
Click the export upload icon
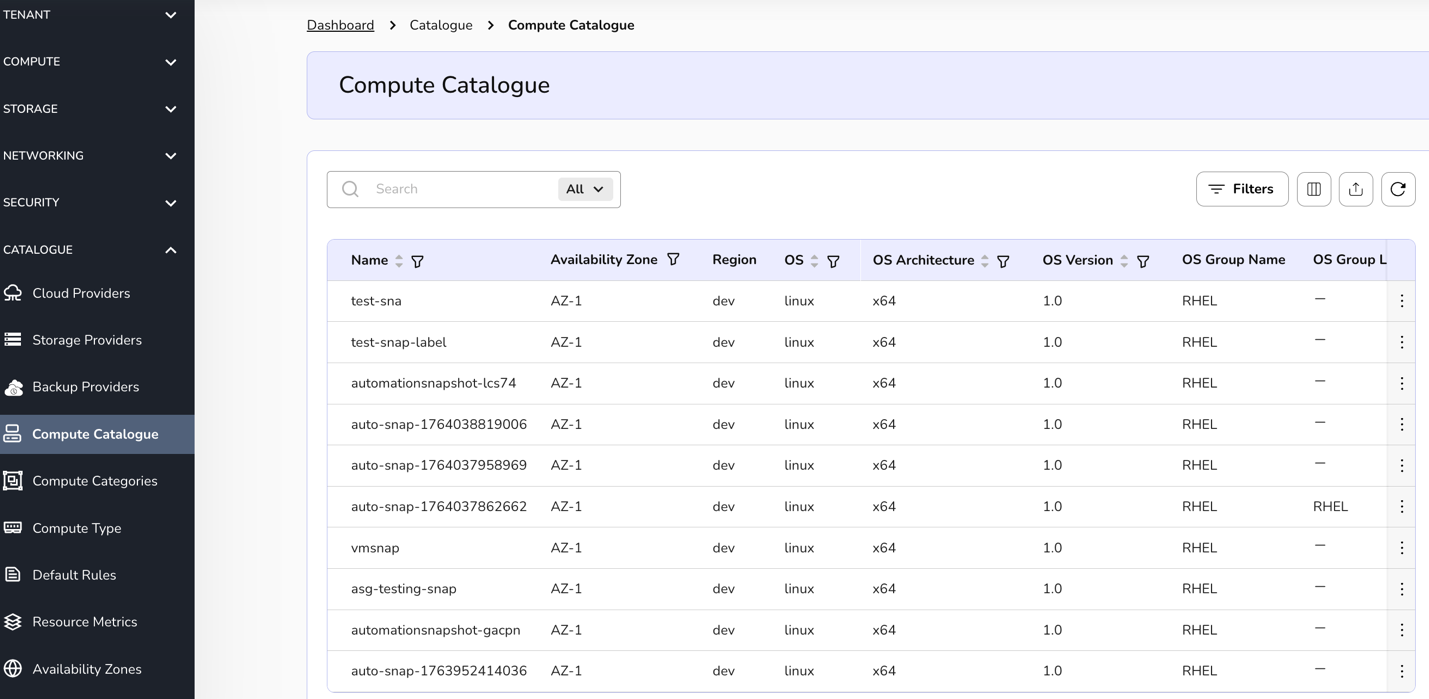tap(1355, 189)
